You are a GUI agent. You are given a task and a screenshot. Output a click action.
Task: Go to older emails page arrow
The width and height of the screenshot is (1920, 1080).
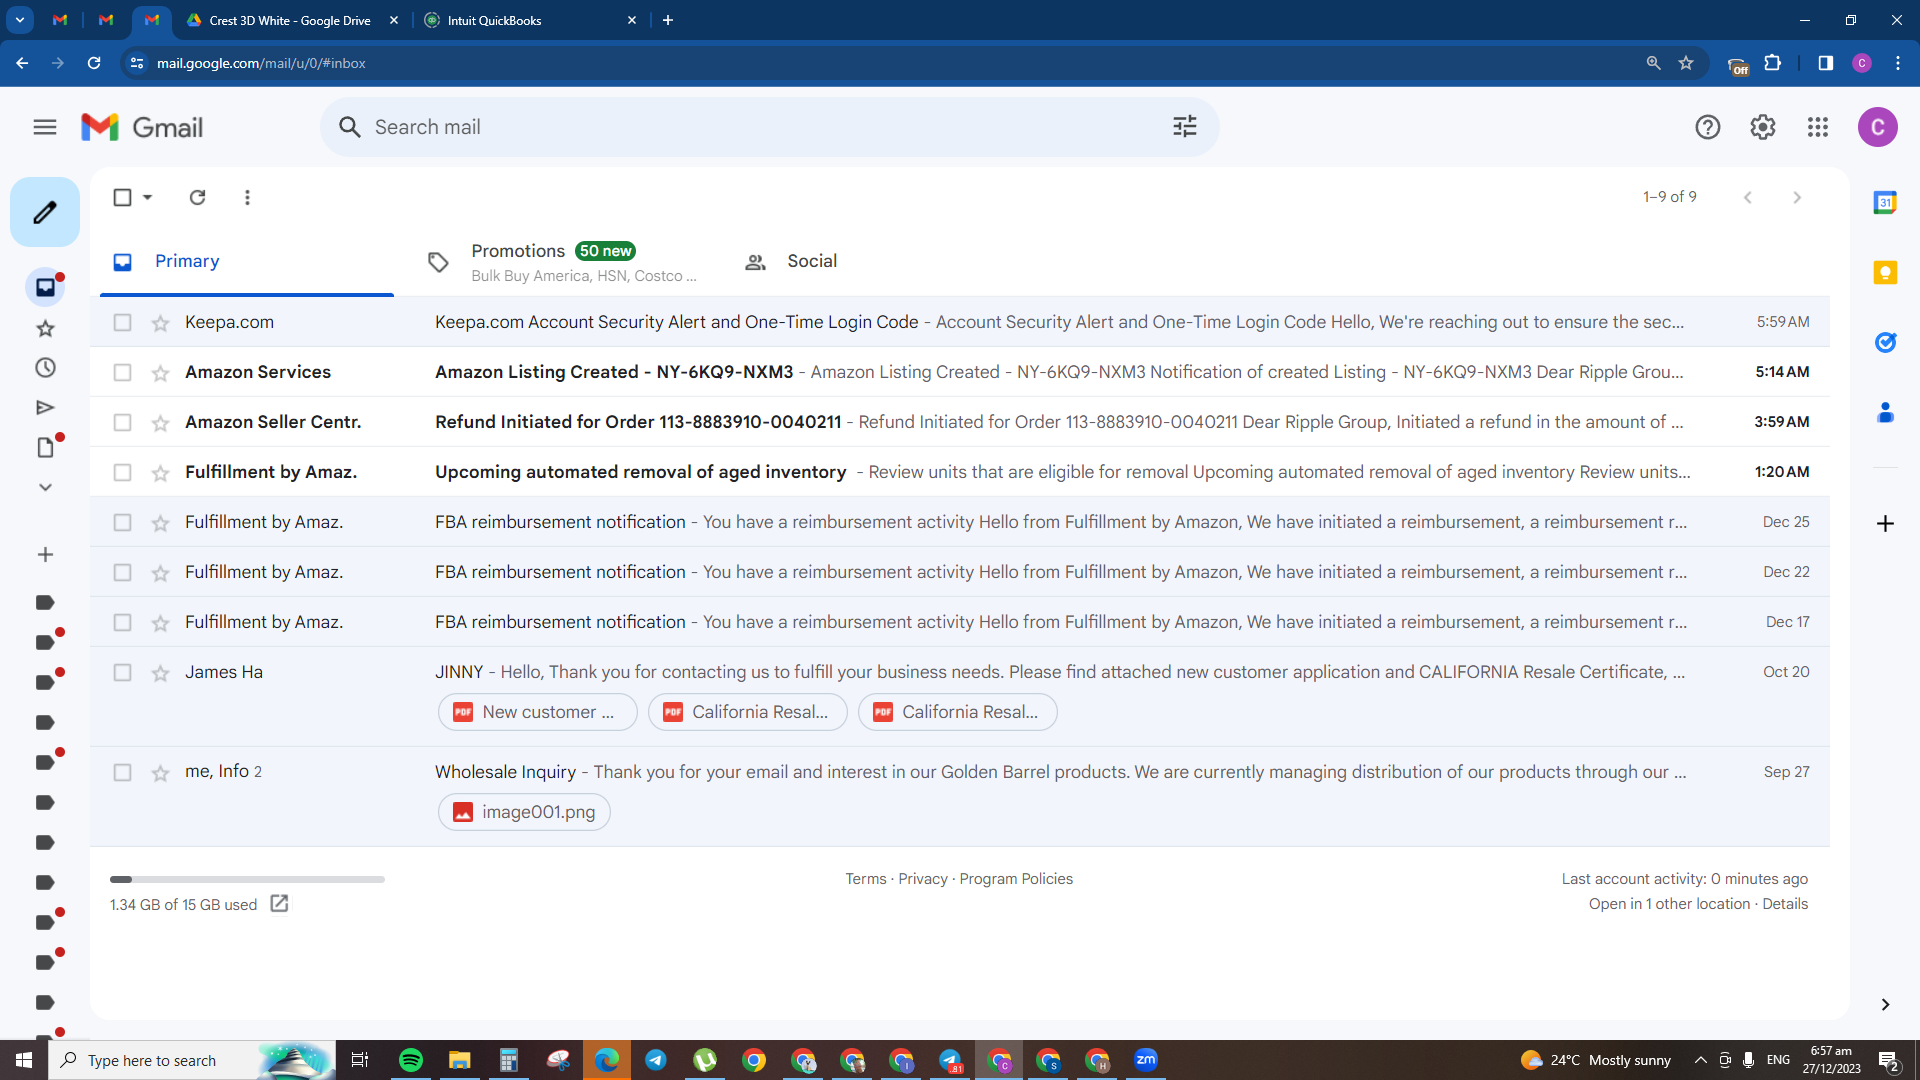[x=1797, y=197]
